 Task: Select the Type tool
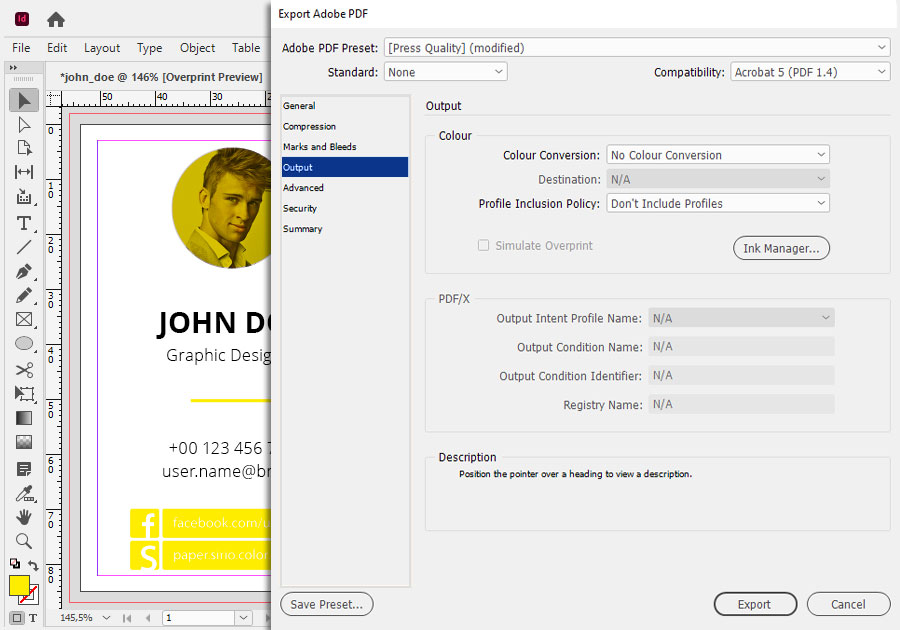[x=24, y=223]
